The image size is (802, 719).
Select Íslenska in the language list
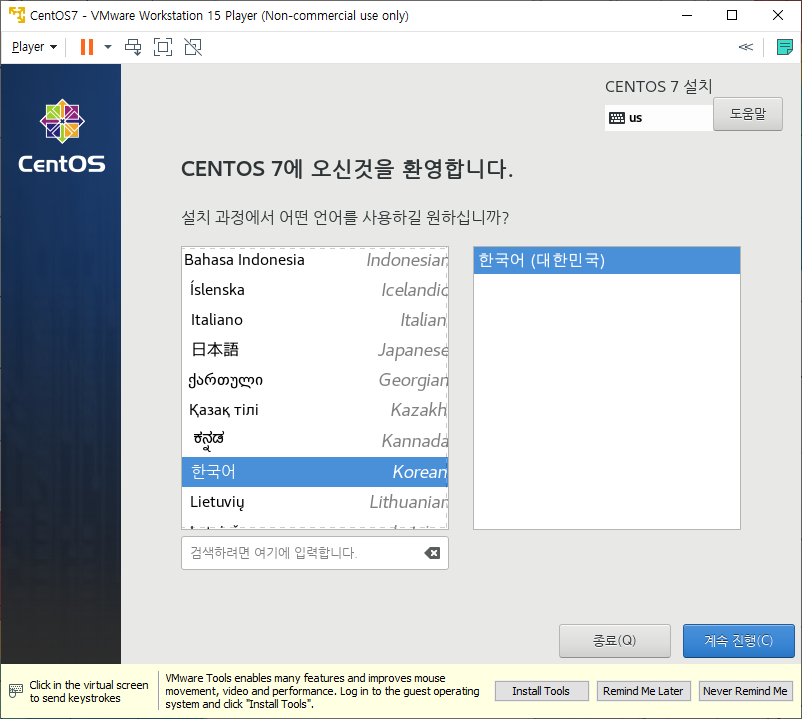tap(315, 290)
